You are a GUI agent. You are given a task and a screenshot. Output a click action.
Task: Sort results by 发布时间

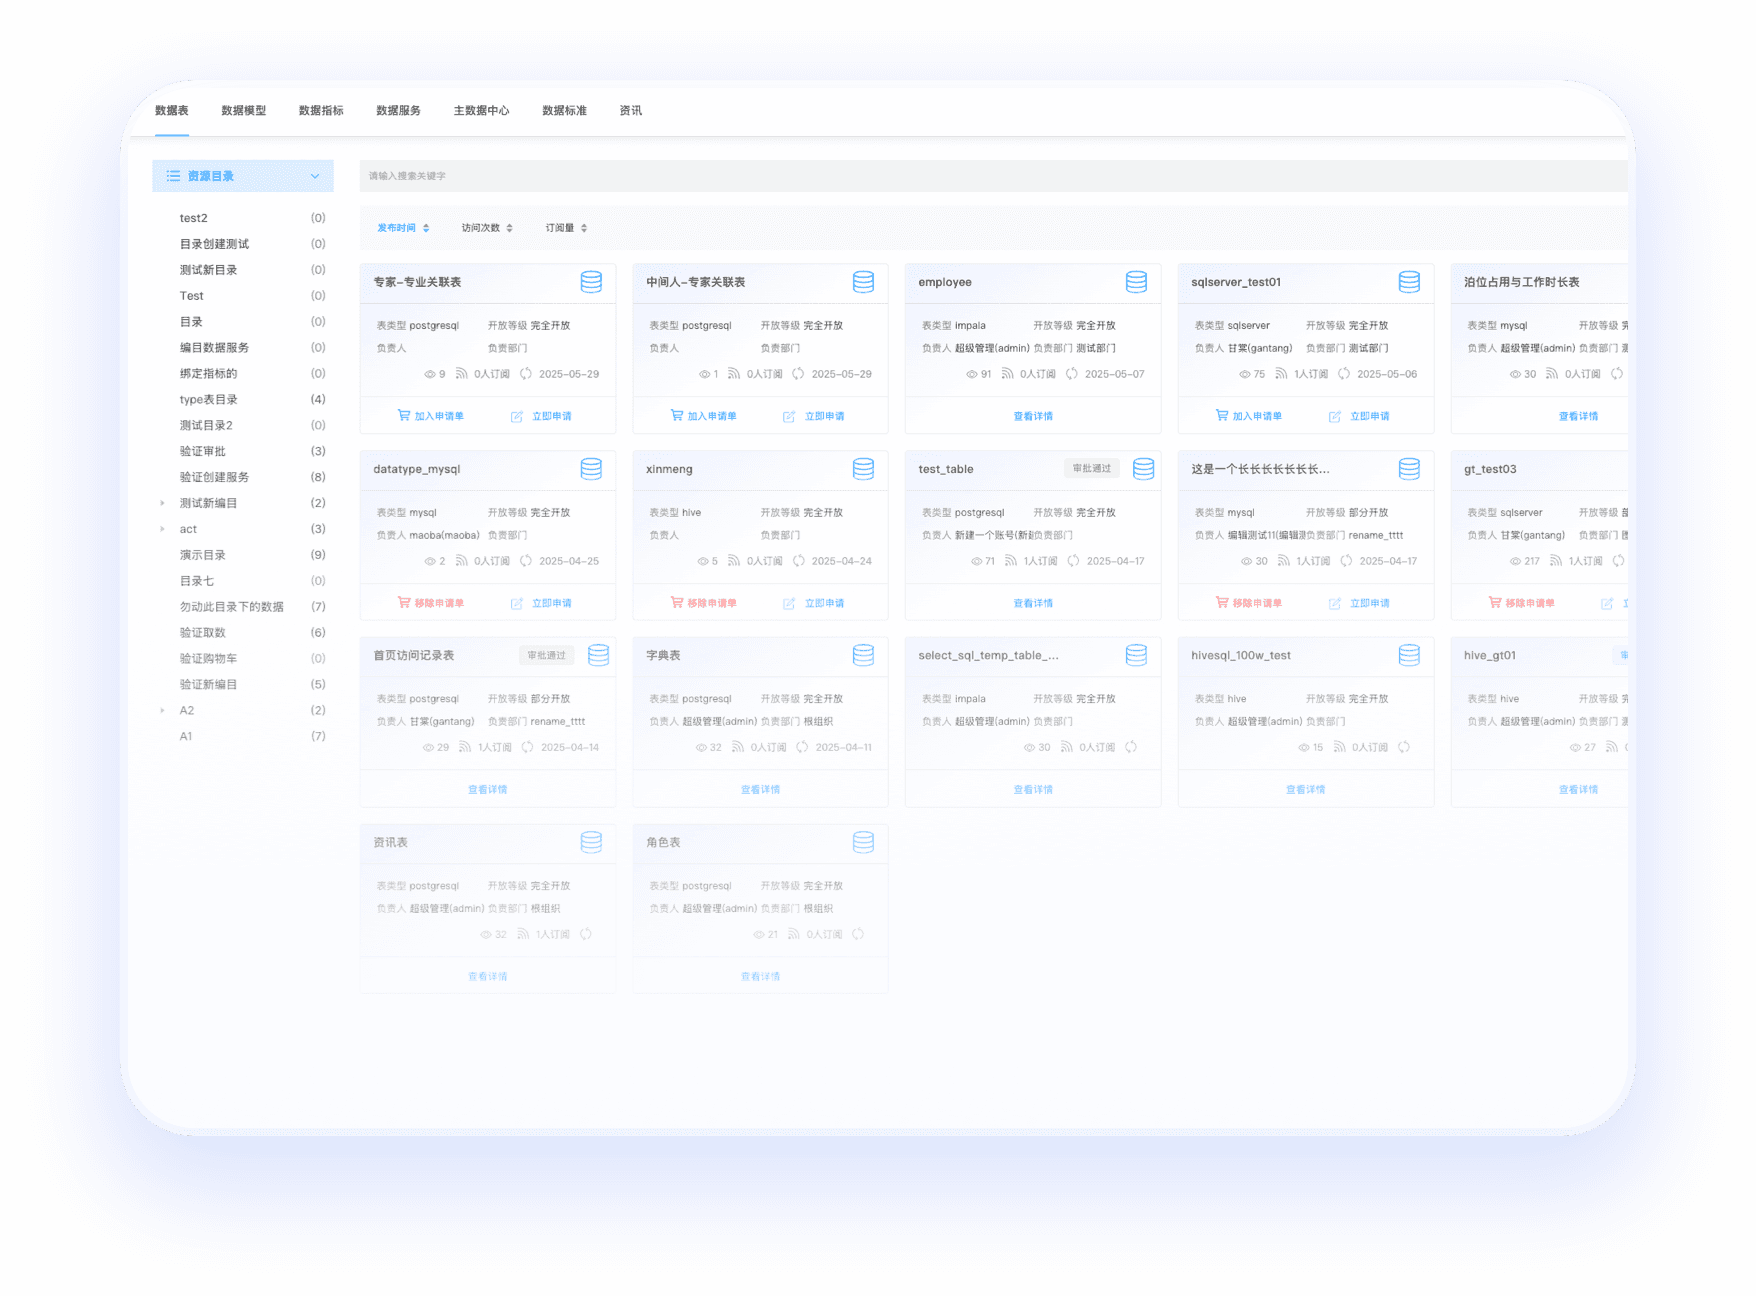(x=402, y=228)
